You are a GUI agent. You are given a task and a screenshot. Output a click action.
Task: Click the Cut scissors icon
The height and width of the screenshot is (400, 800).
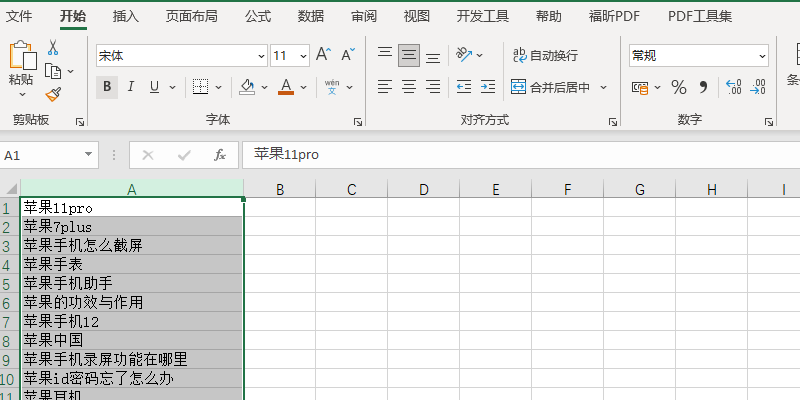(53, 47)
